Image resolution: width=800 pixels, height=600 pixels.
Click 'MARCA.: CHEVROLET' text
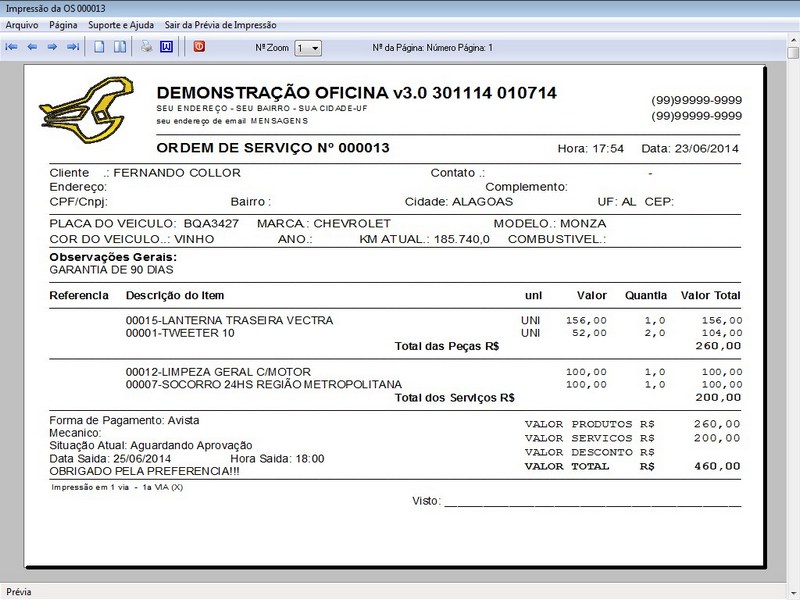pyautogui.click(x=324, y=223)
